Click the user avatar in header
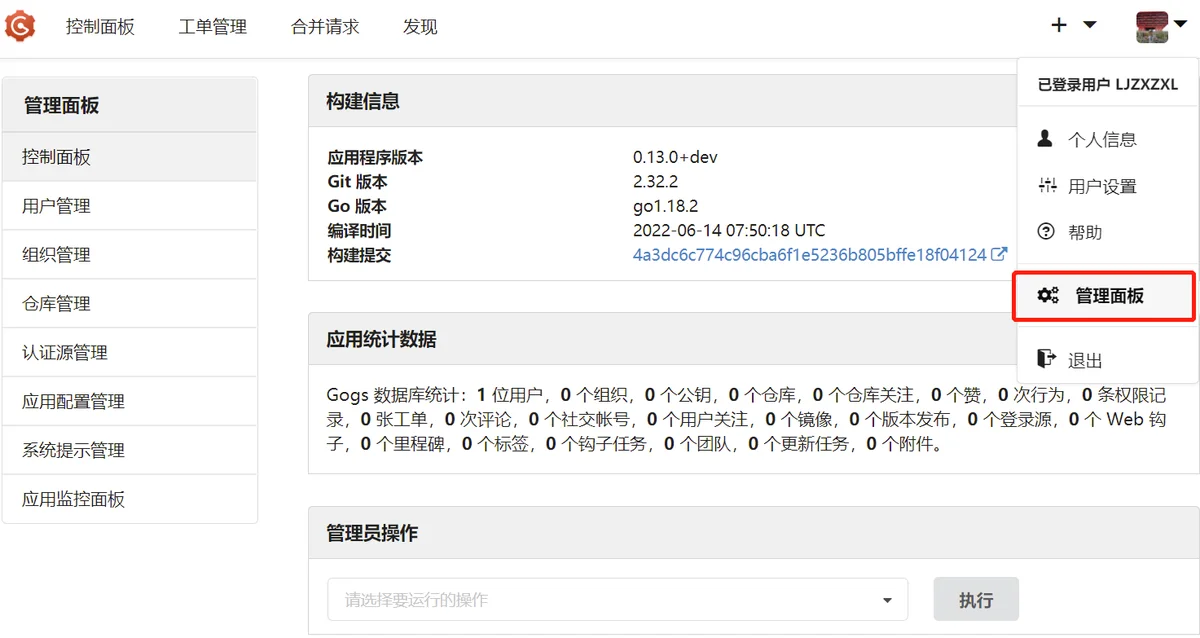The height and width of the screenshot is (638, 1200). pos(1152,26)
